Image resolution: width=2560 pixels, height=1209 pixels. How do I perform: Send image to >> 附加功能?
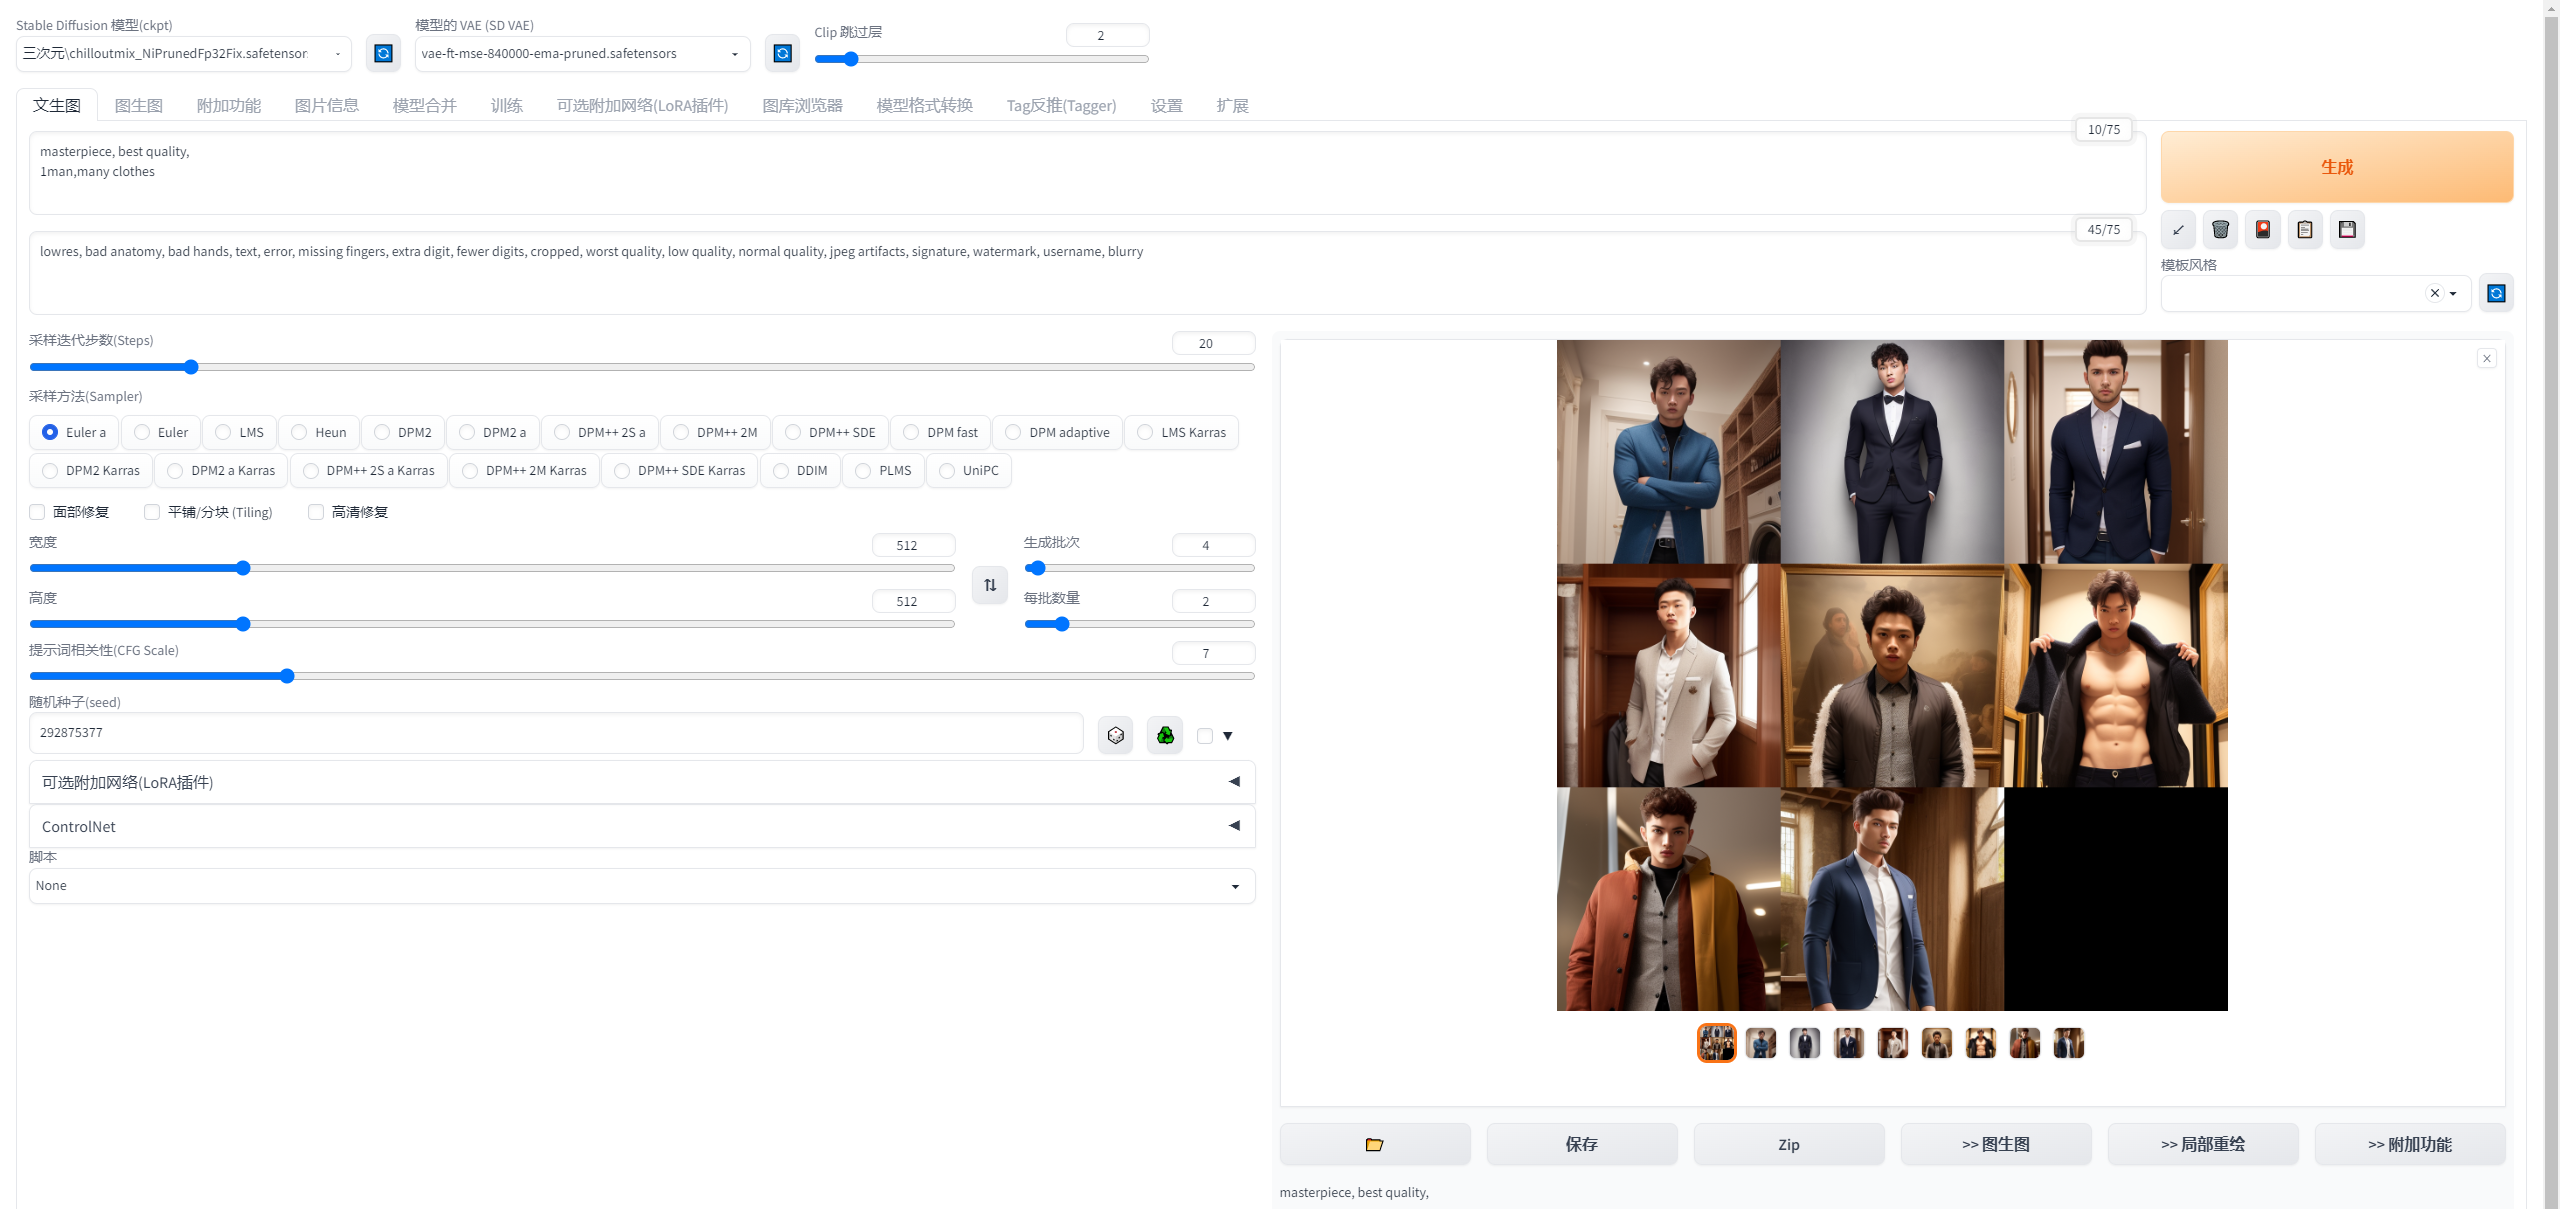tap(2410, 1144)
